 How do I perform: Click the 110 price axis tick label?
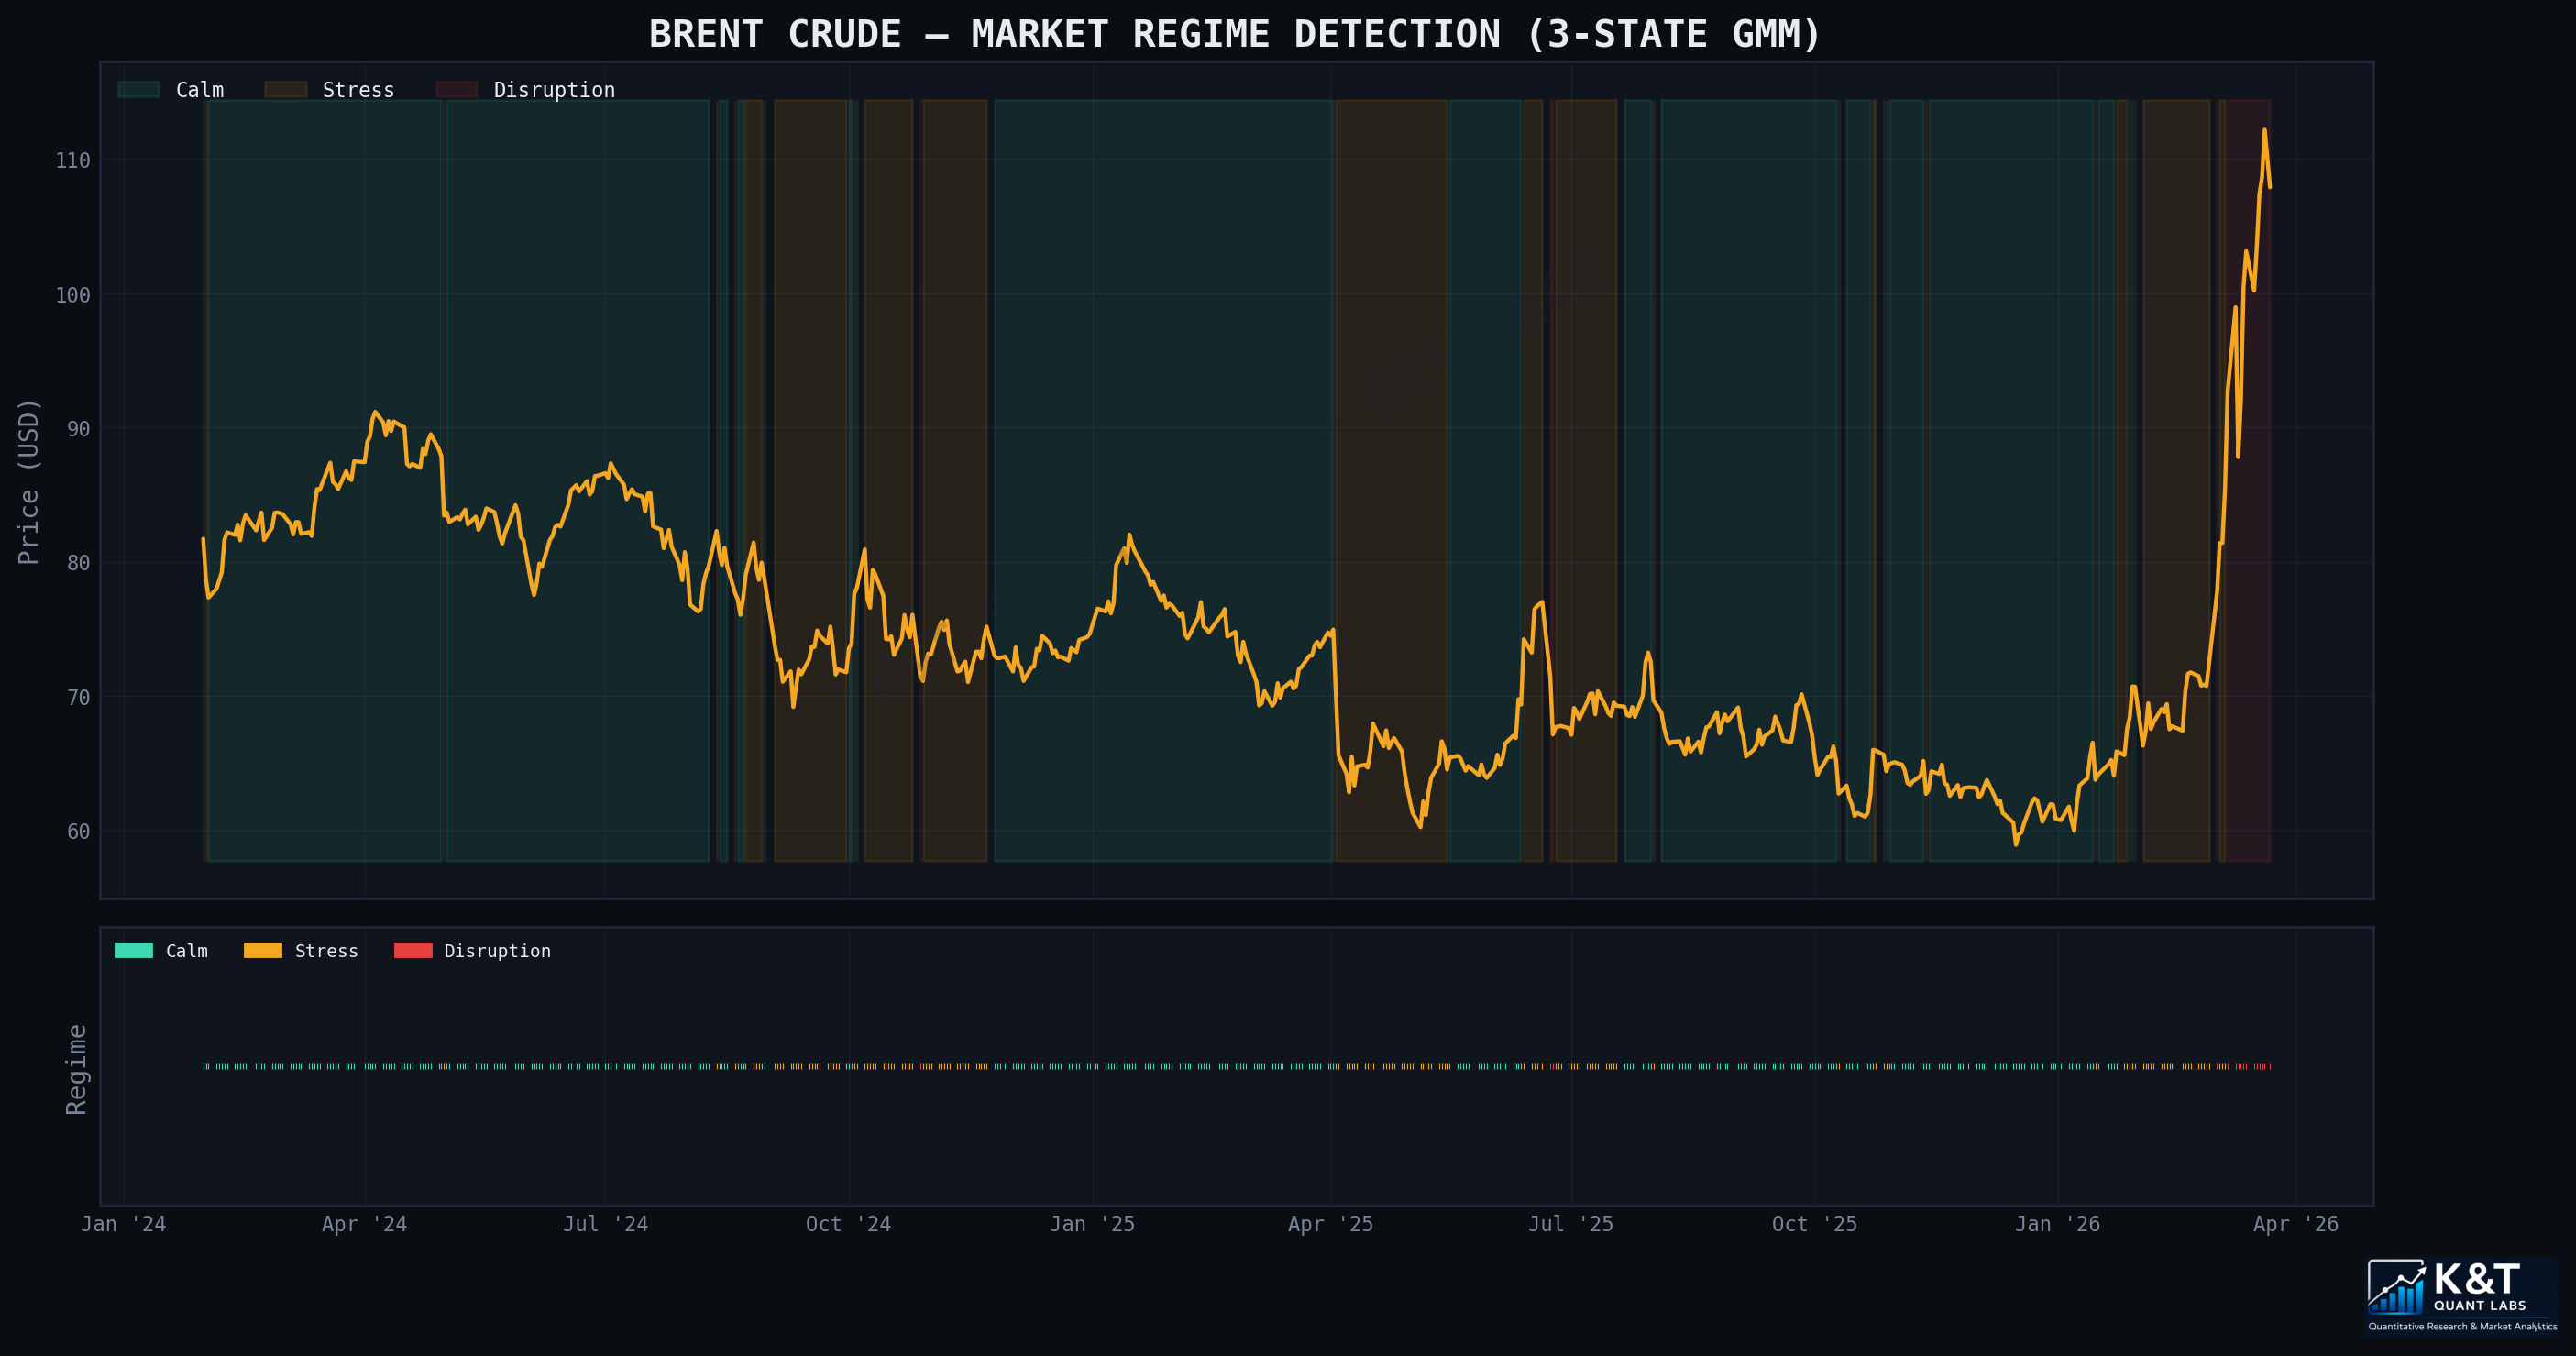(x=72, y=160)
